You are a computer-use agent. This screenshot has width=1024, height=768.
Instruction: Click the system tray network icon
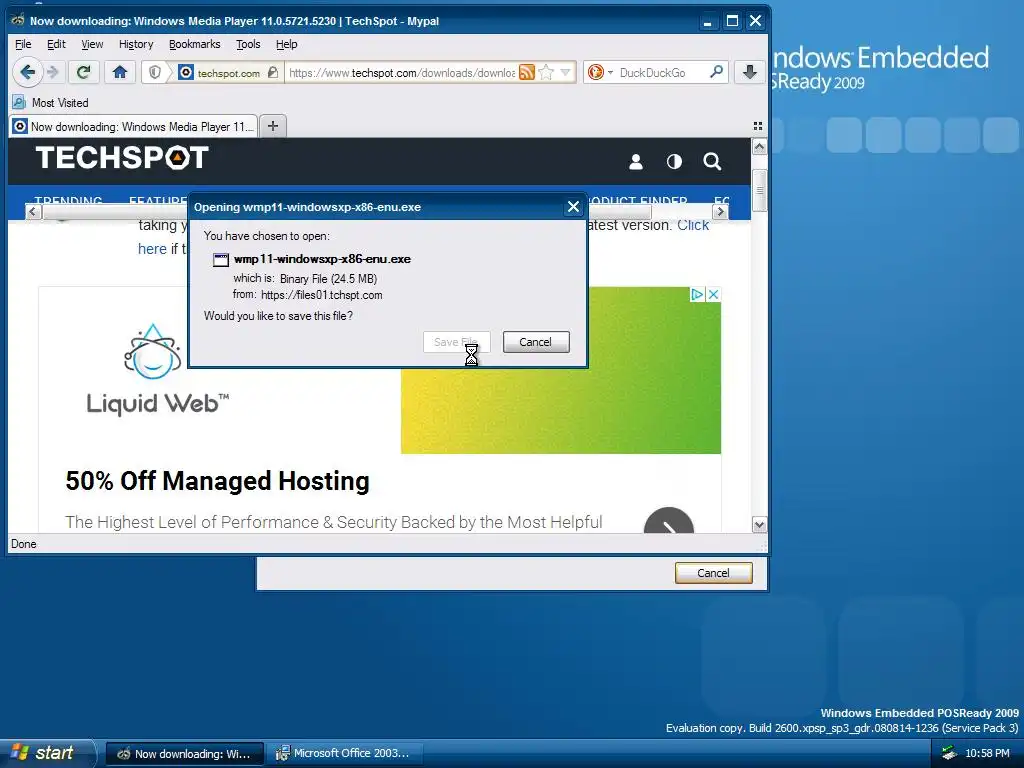(949, 753)
